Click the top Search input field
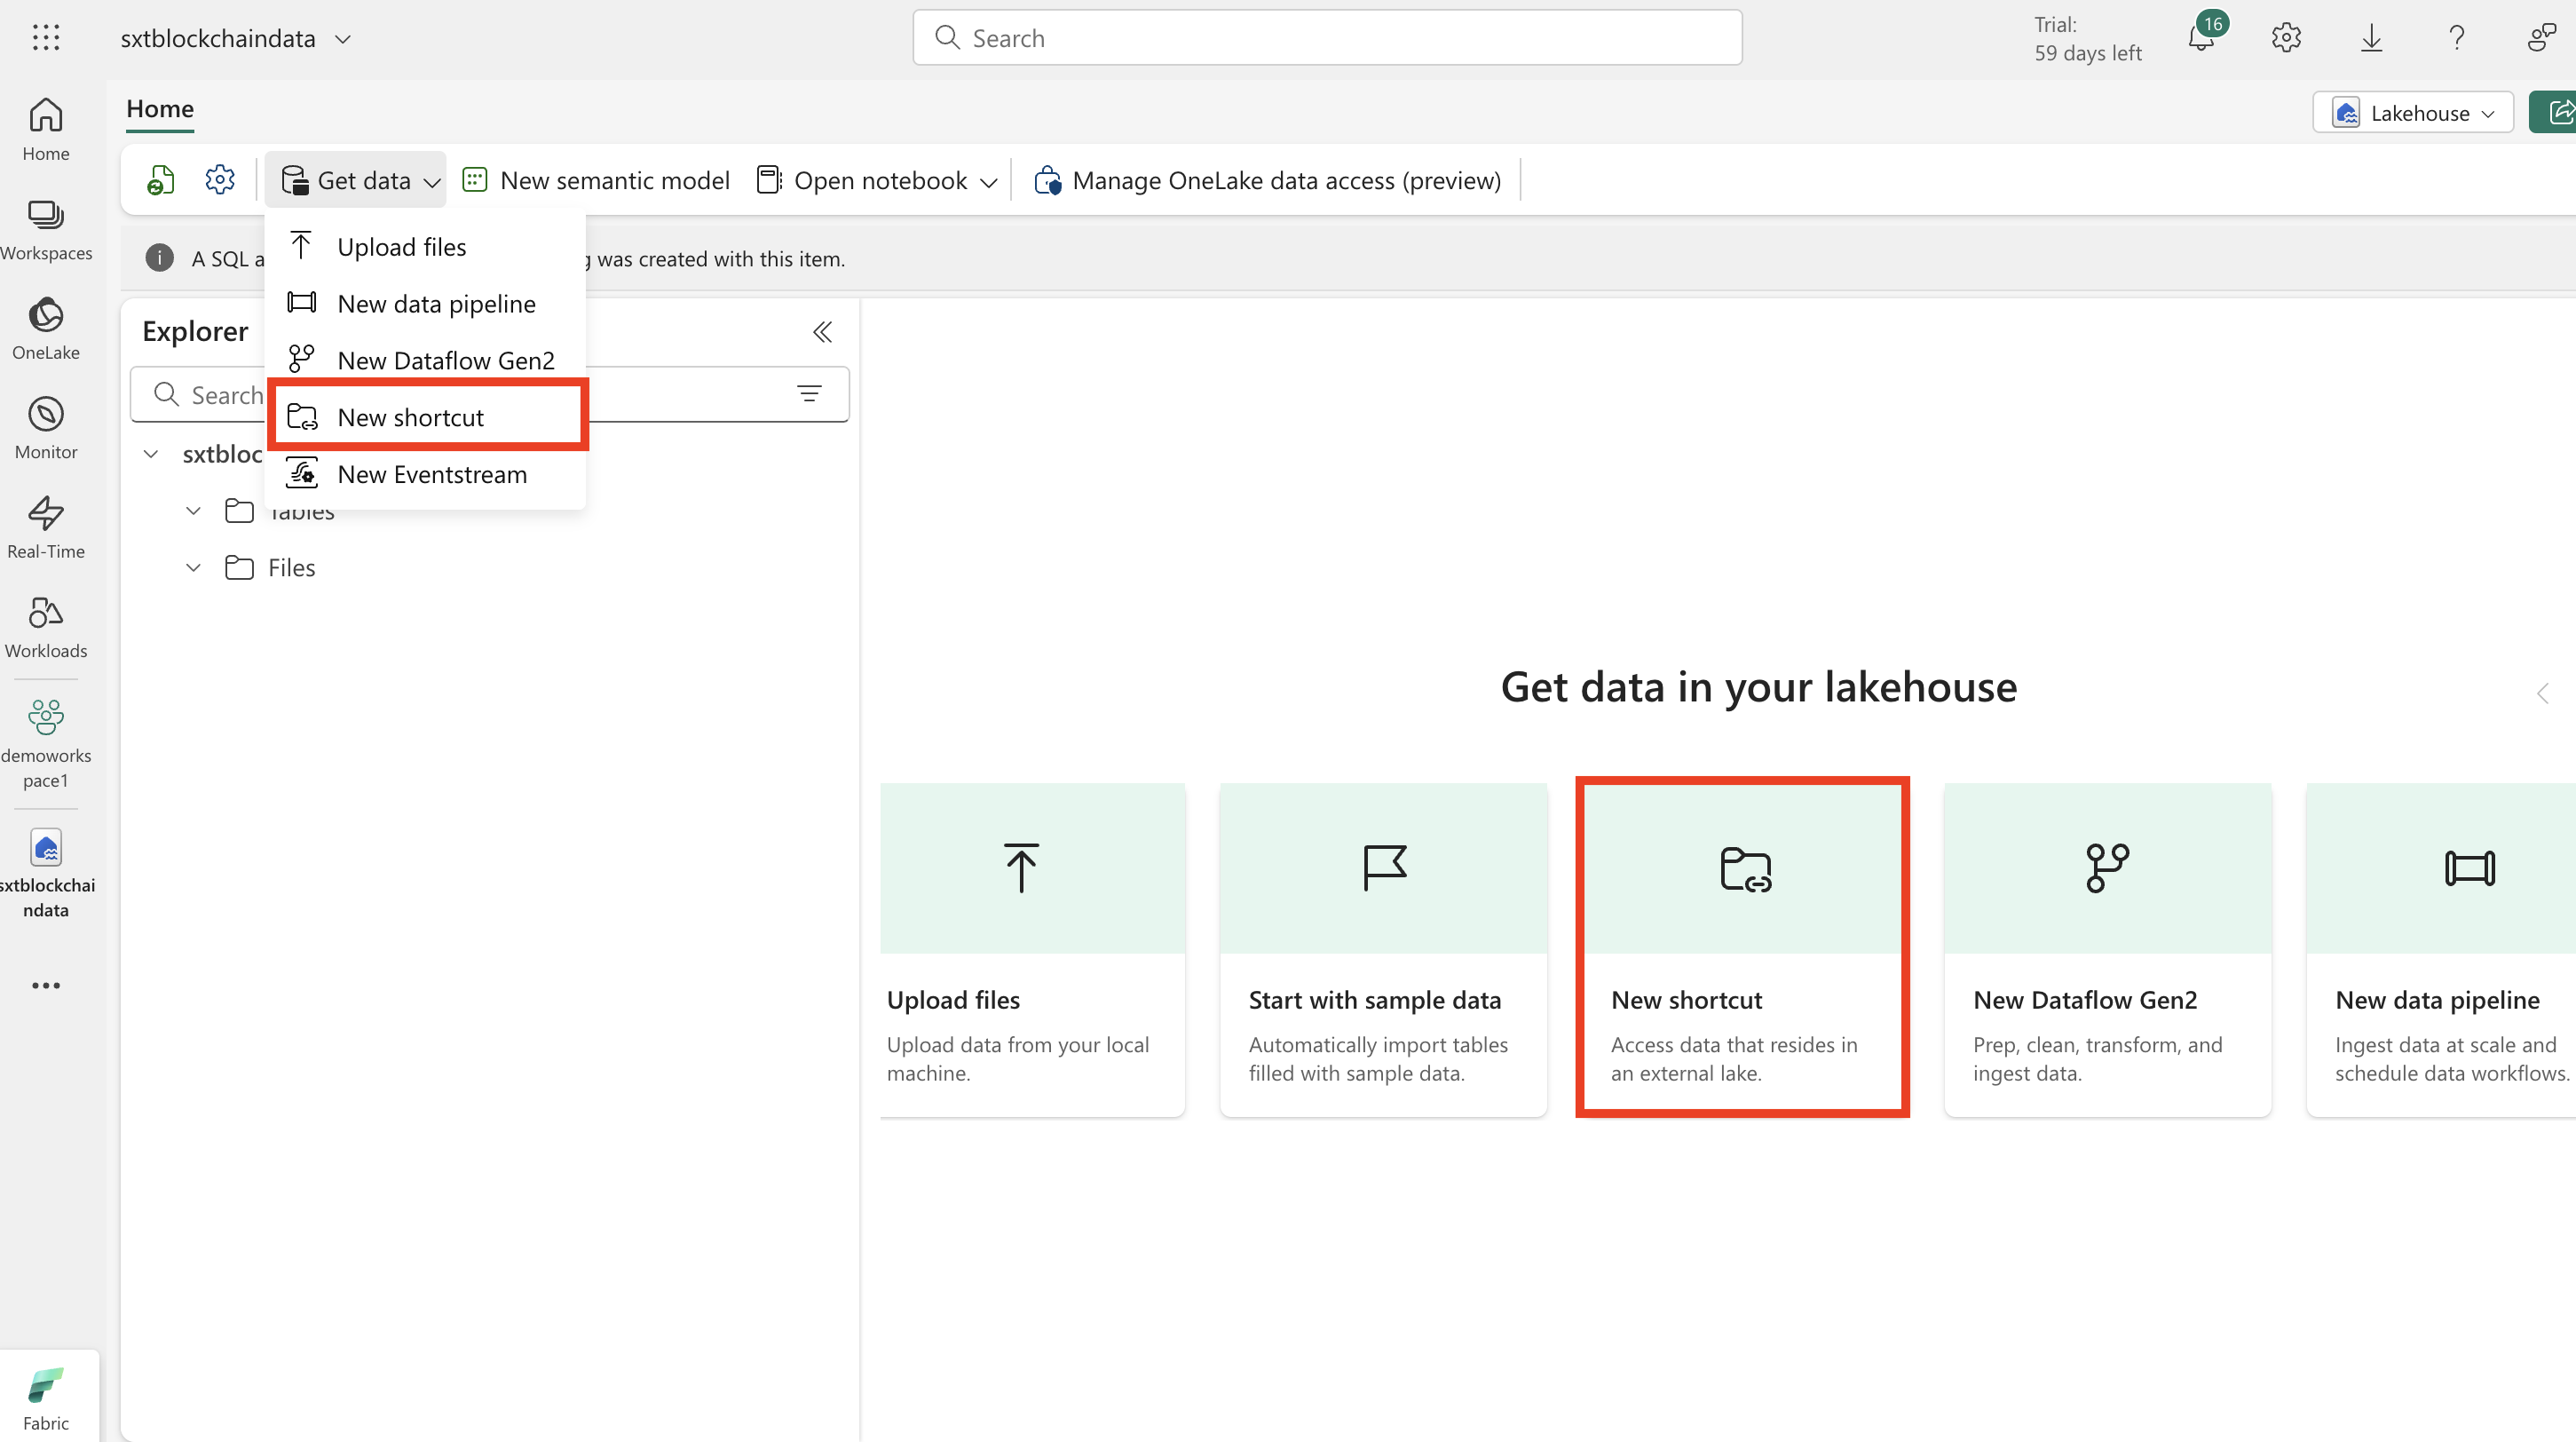Screen dimensions: 2576x1442 (1327, 38)
